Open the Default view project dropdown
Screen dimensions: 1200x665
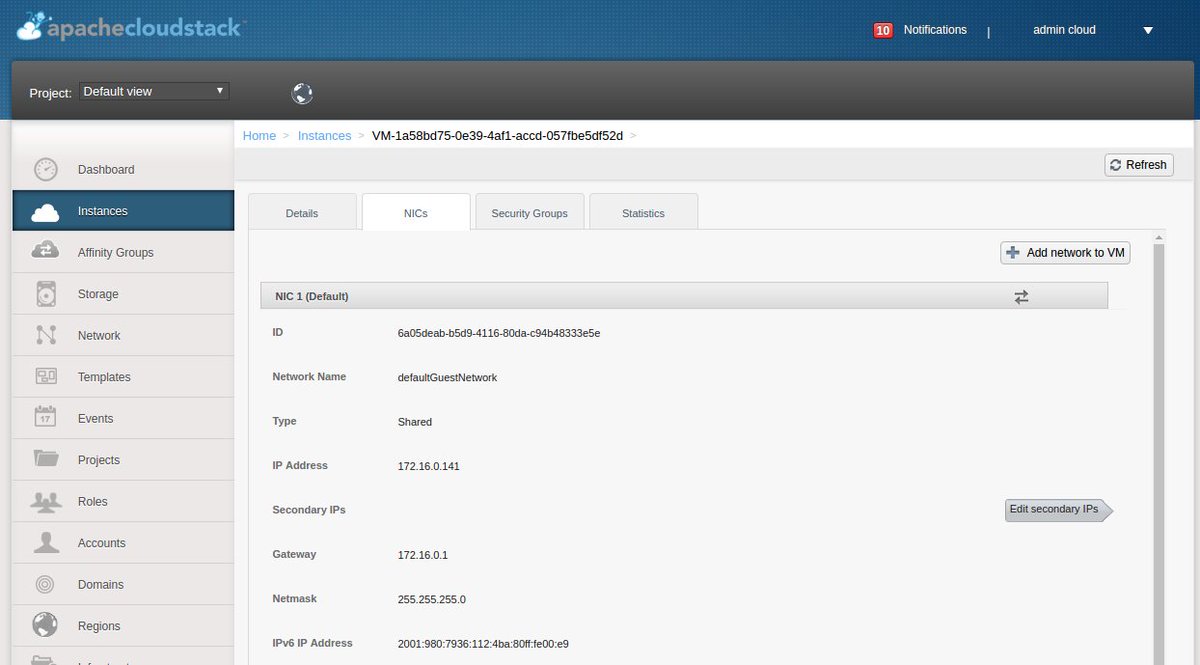(x=153, y=90)
